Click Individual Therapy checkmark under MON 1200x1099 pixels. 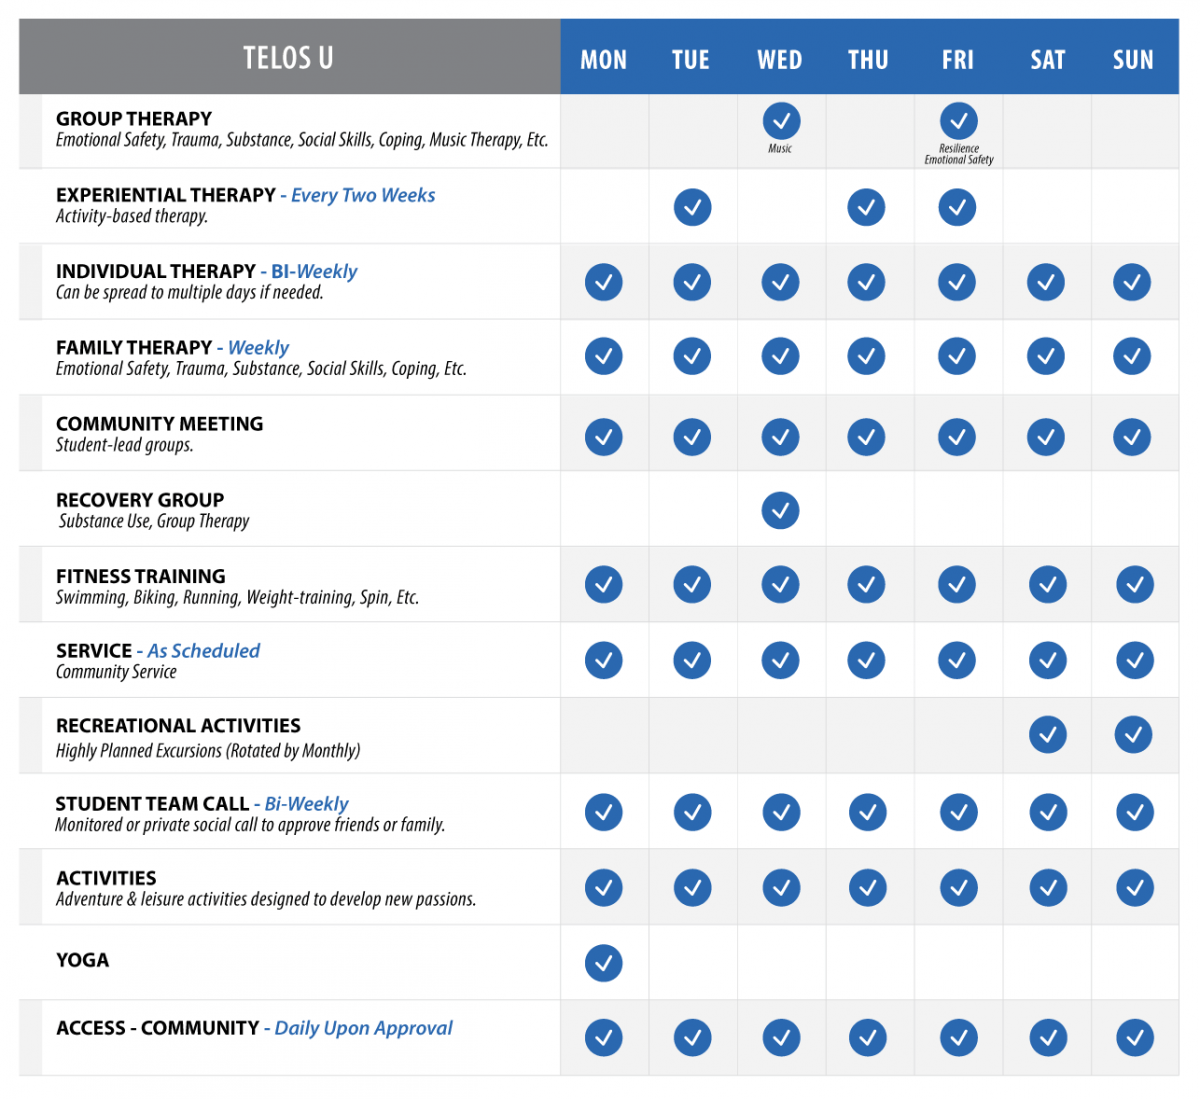pyautogui.click(x=603, y=282)
